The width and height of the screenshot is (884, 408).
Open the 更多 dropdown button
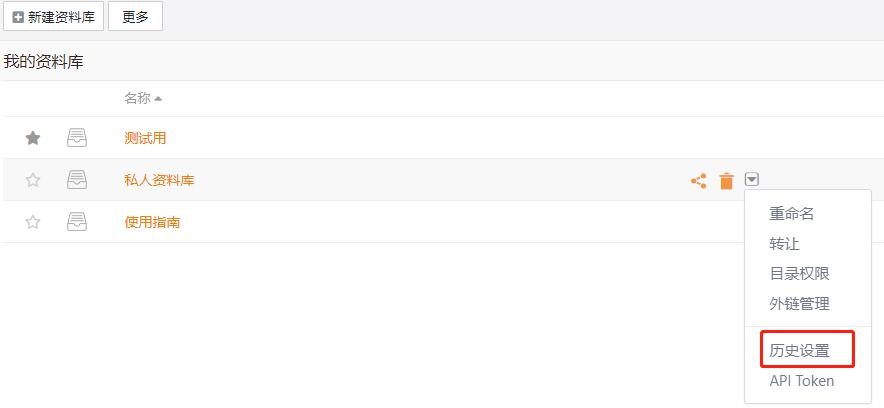[135, 17]
